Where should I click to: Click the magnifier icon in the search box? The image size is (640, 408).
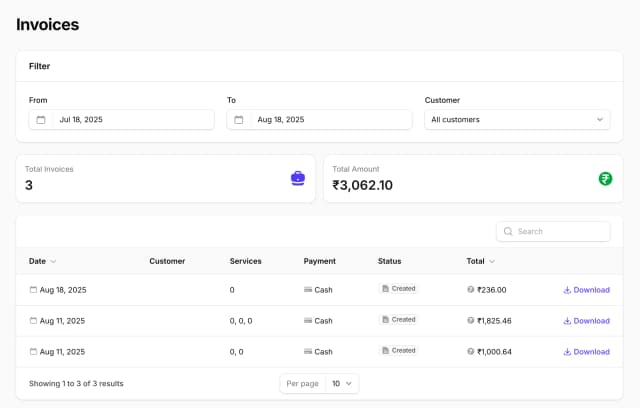[508, 231]
